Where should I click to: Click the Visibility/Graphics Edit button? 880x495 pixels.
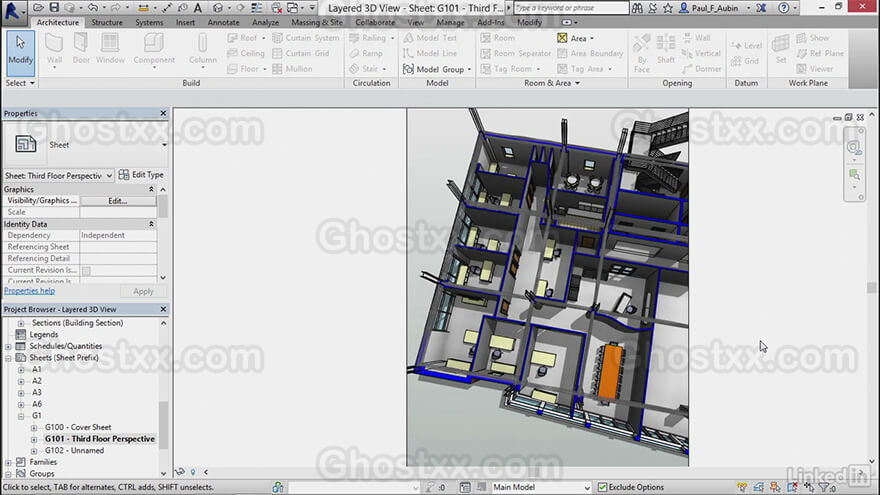pyautogui.click(x=118, y=200)
